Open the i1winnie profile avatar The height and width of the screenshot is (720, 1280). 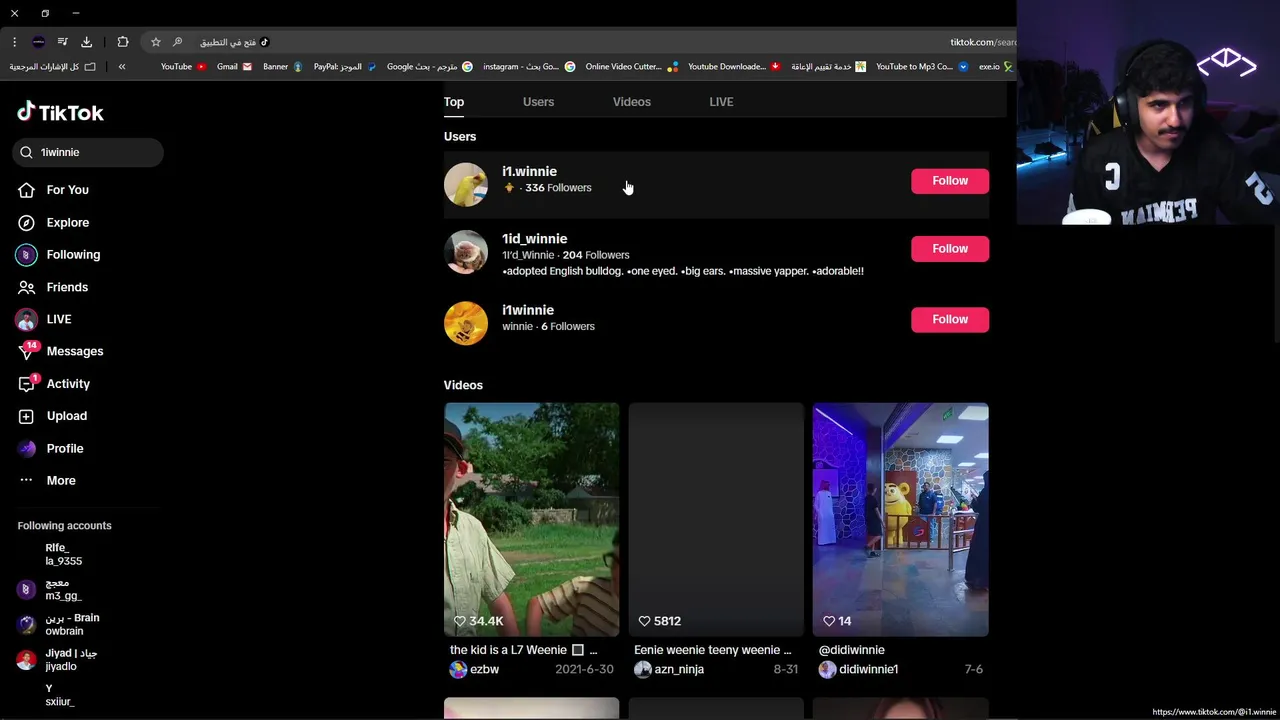click(466, 323)
